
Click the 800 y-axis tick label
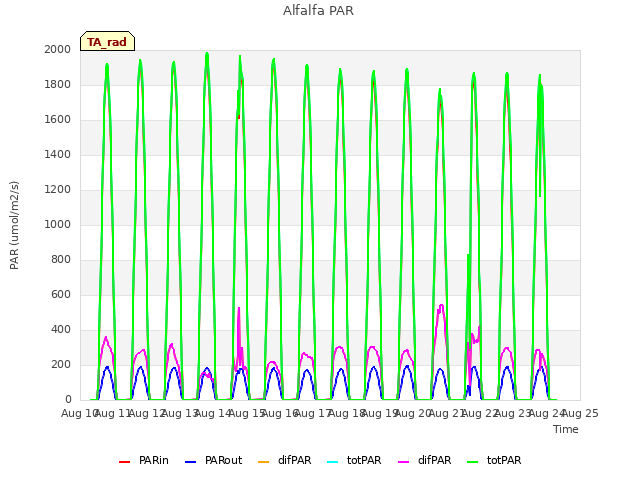[x=61, y=260]
